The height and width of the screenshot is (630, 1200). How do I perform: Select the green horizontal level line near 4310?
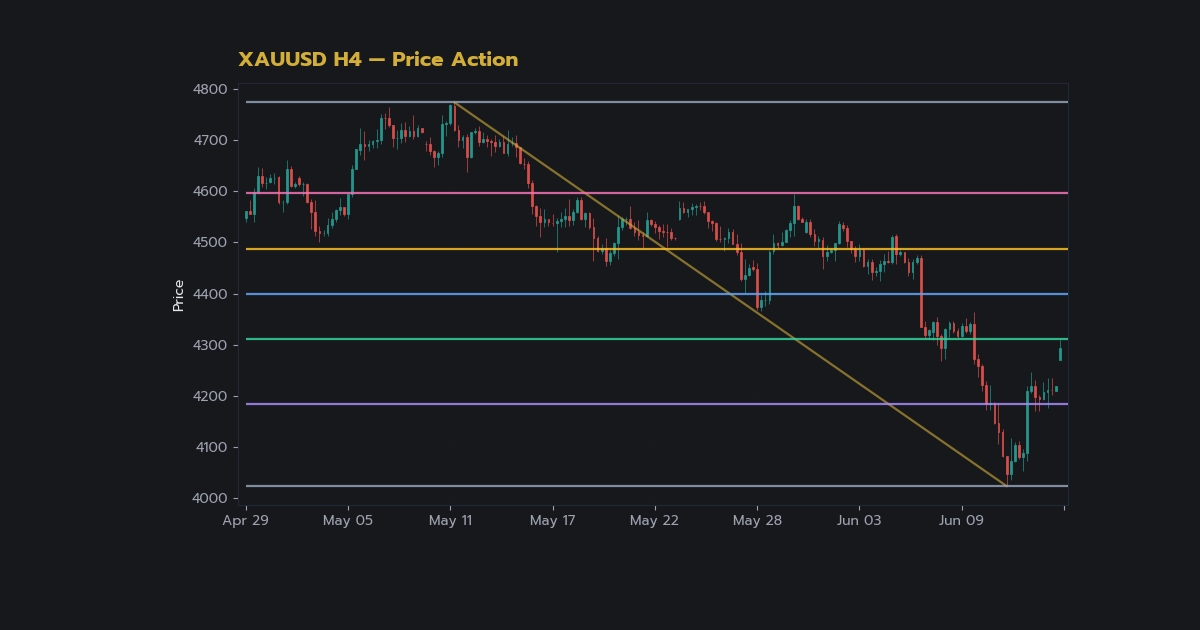point(656,339)
